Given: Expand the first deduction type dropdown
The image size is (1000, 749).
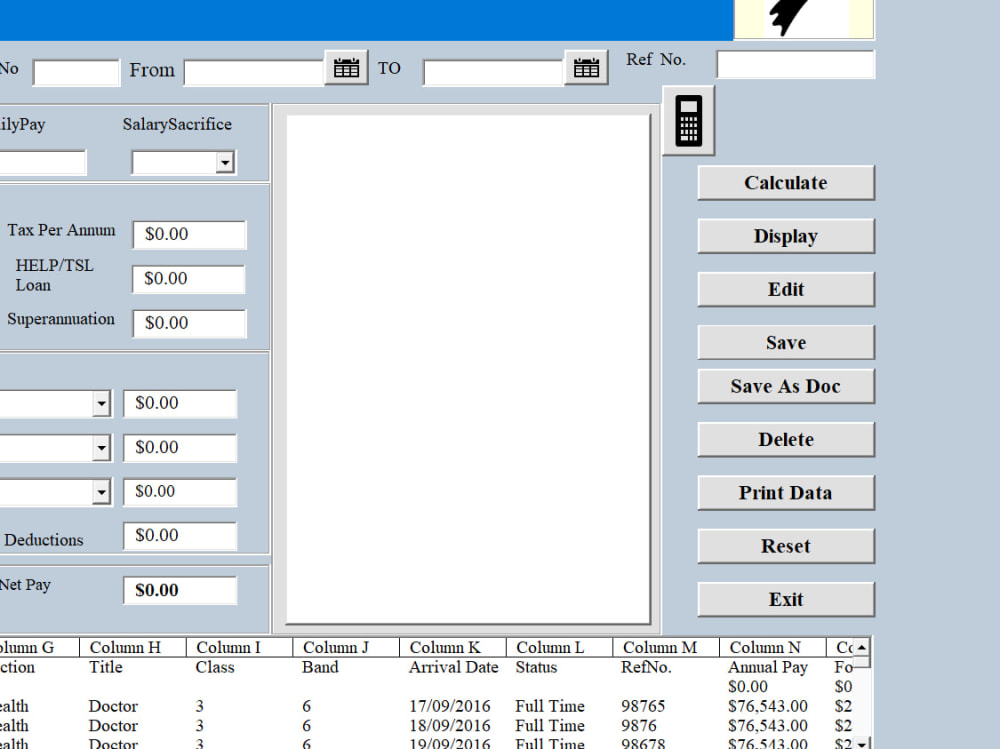Looking at the screenshot, I should coord(101,403).
